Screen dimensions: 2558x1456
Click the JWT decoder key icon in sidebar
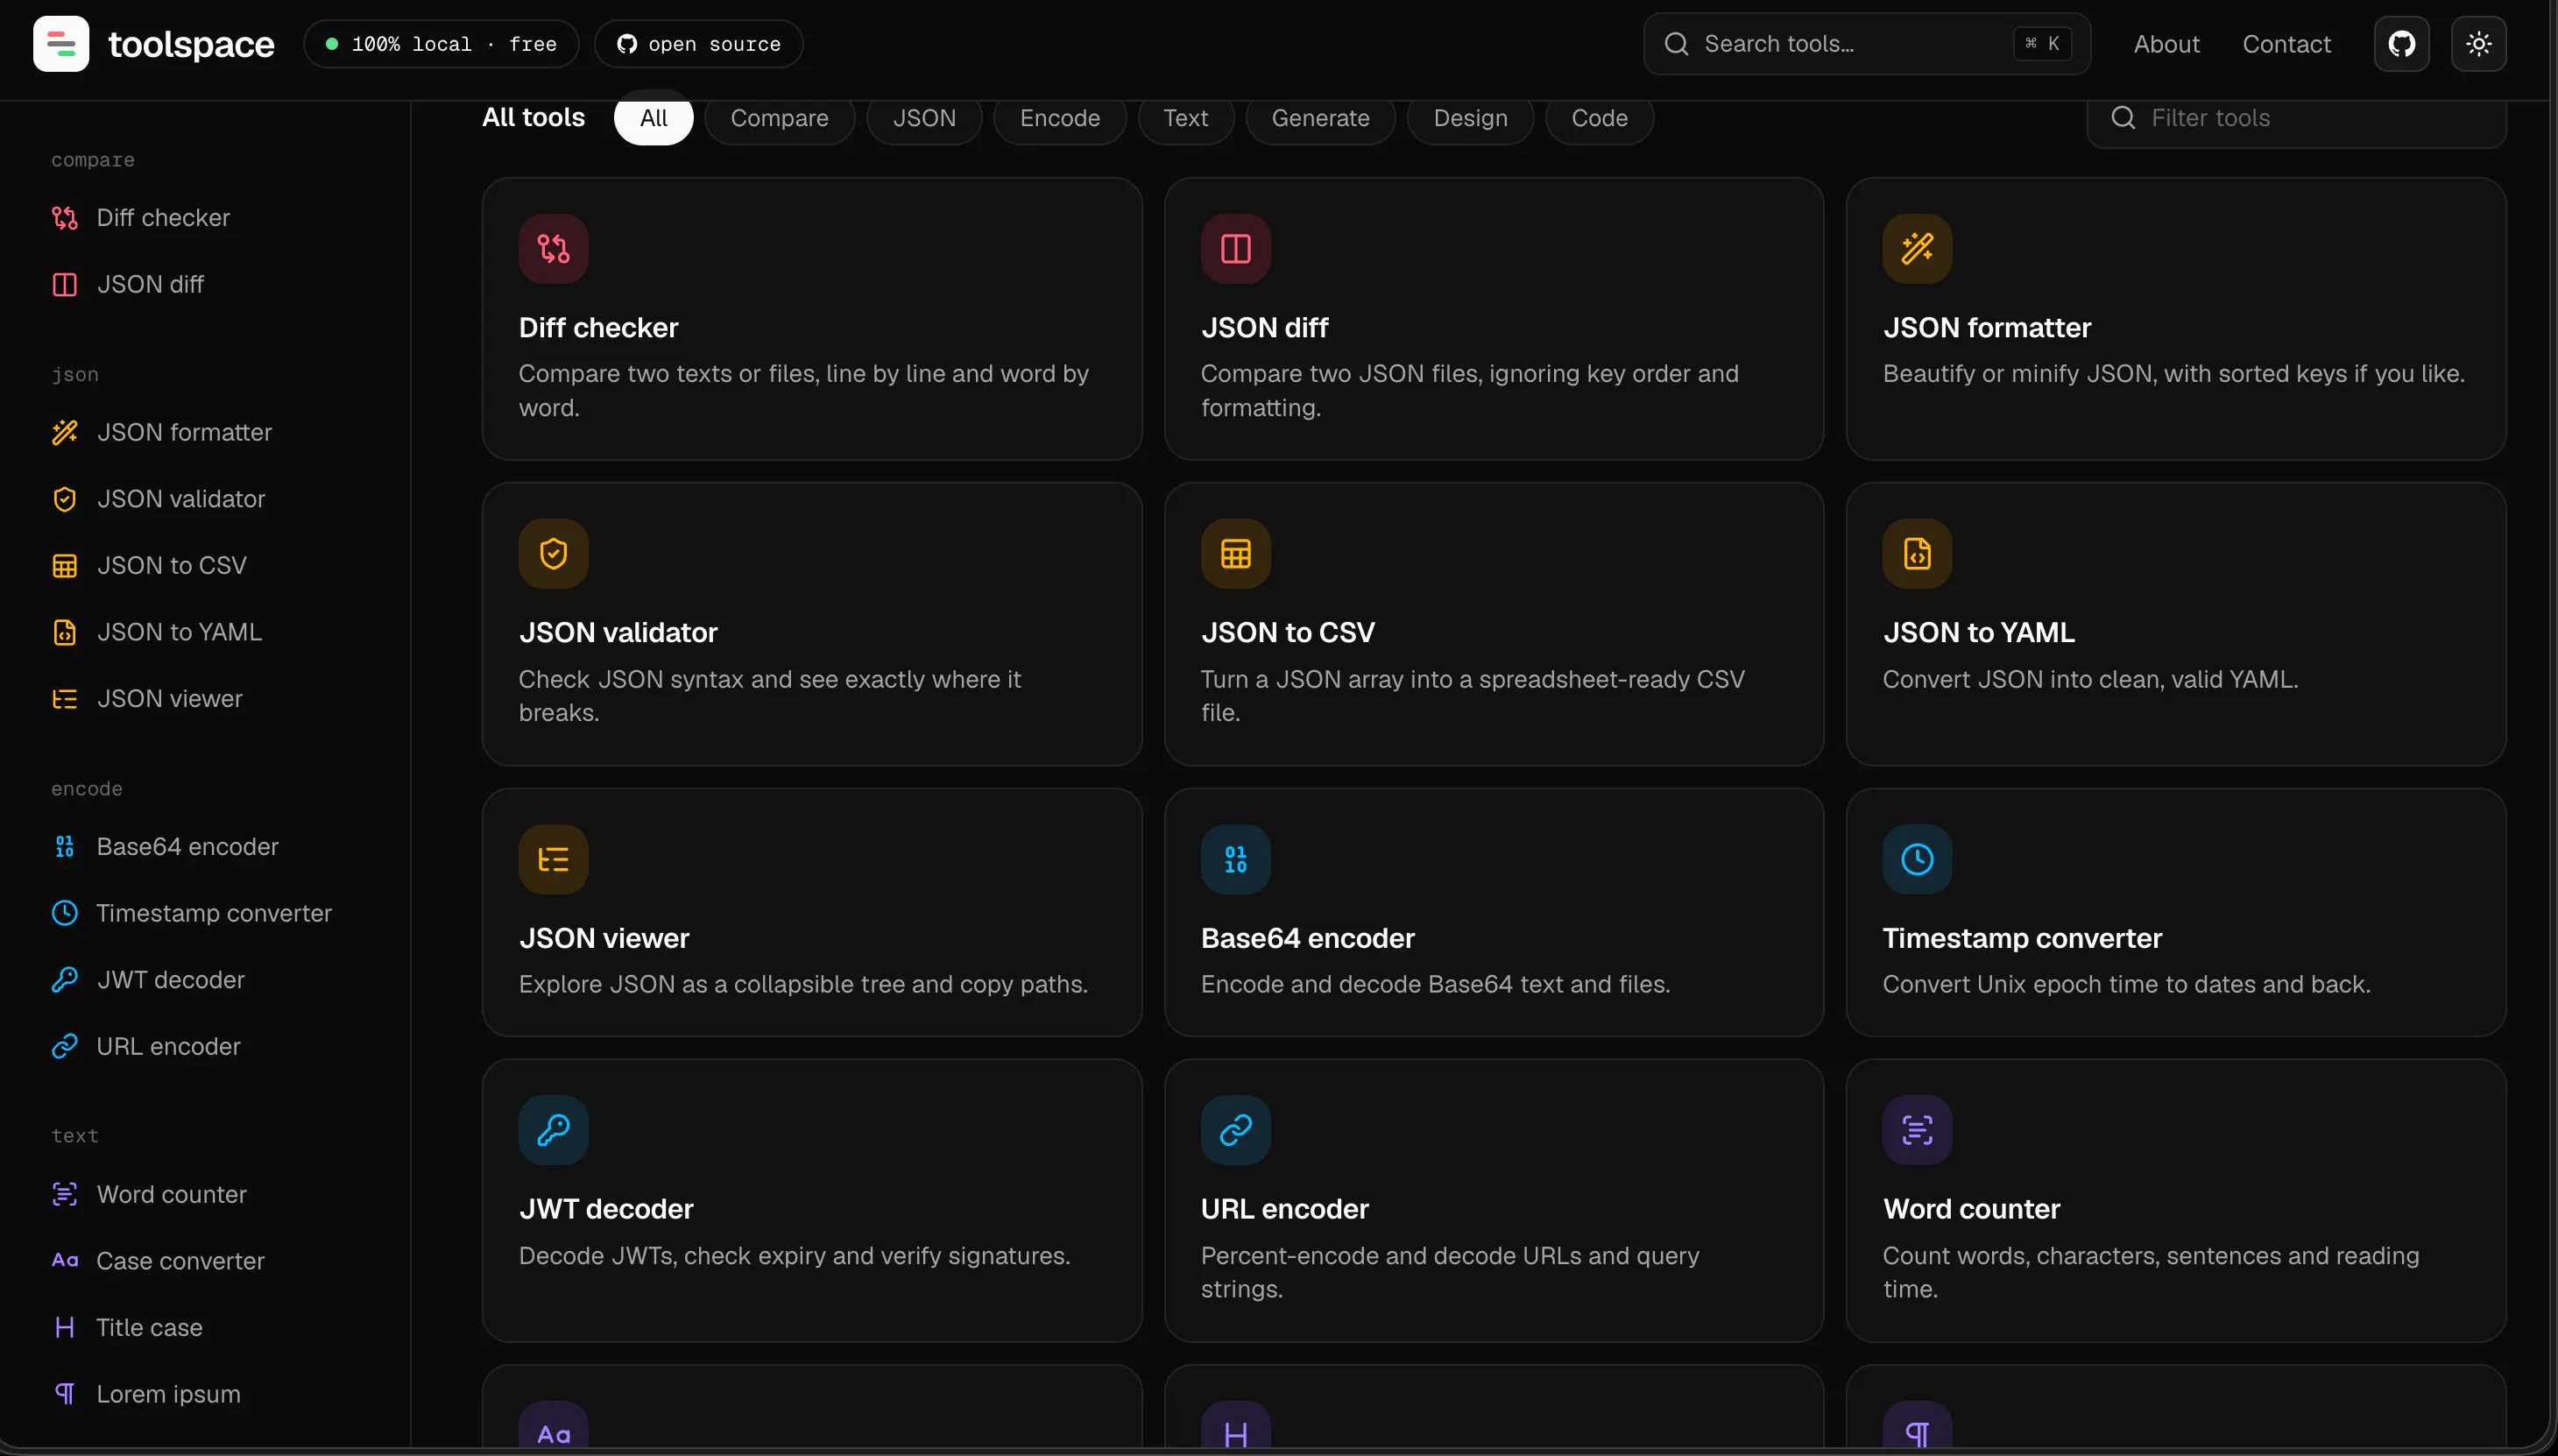pos(65,980)
